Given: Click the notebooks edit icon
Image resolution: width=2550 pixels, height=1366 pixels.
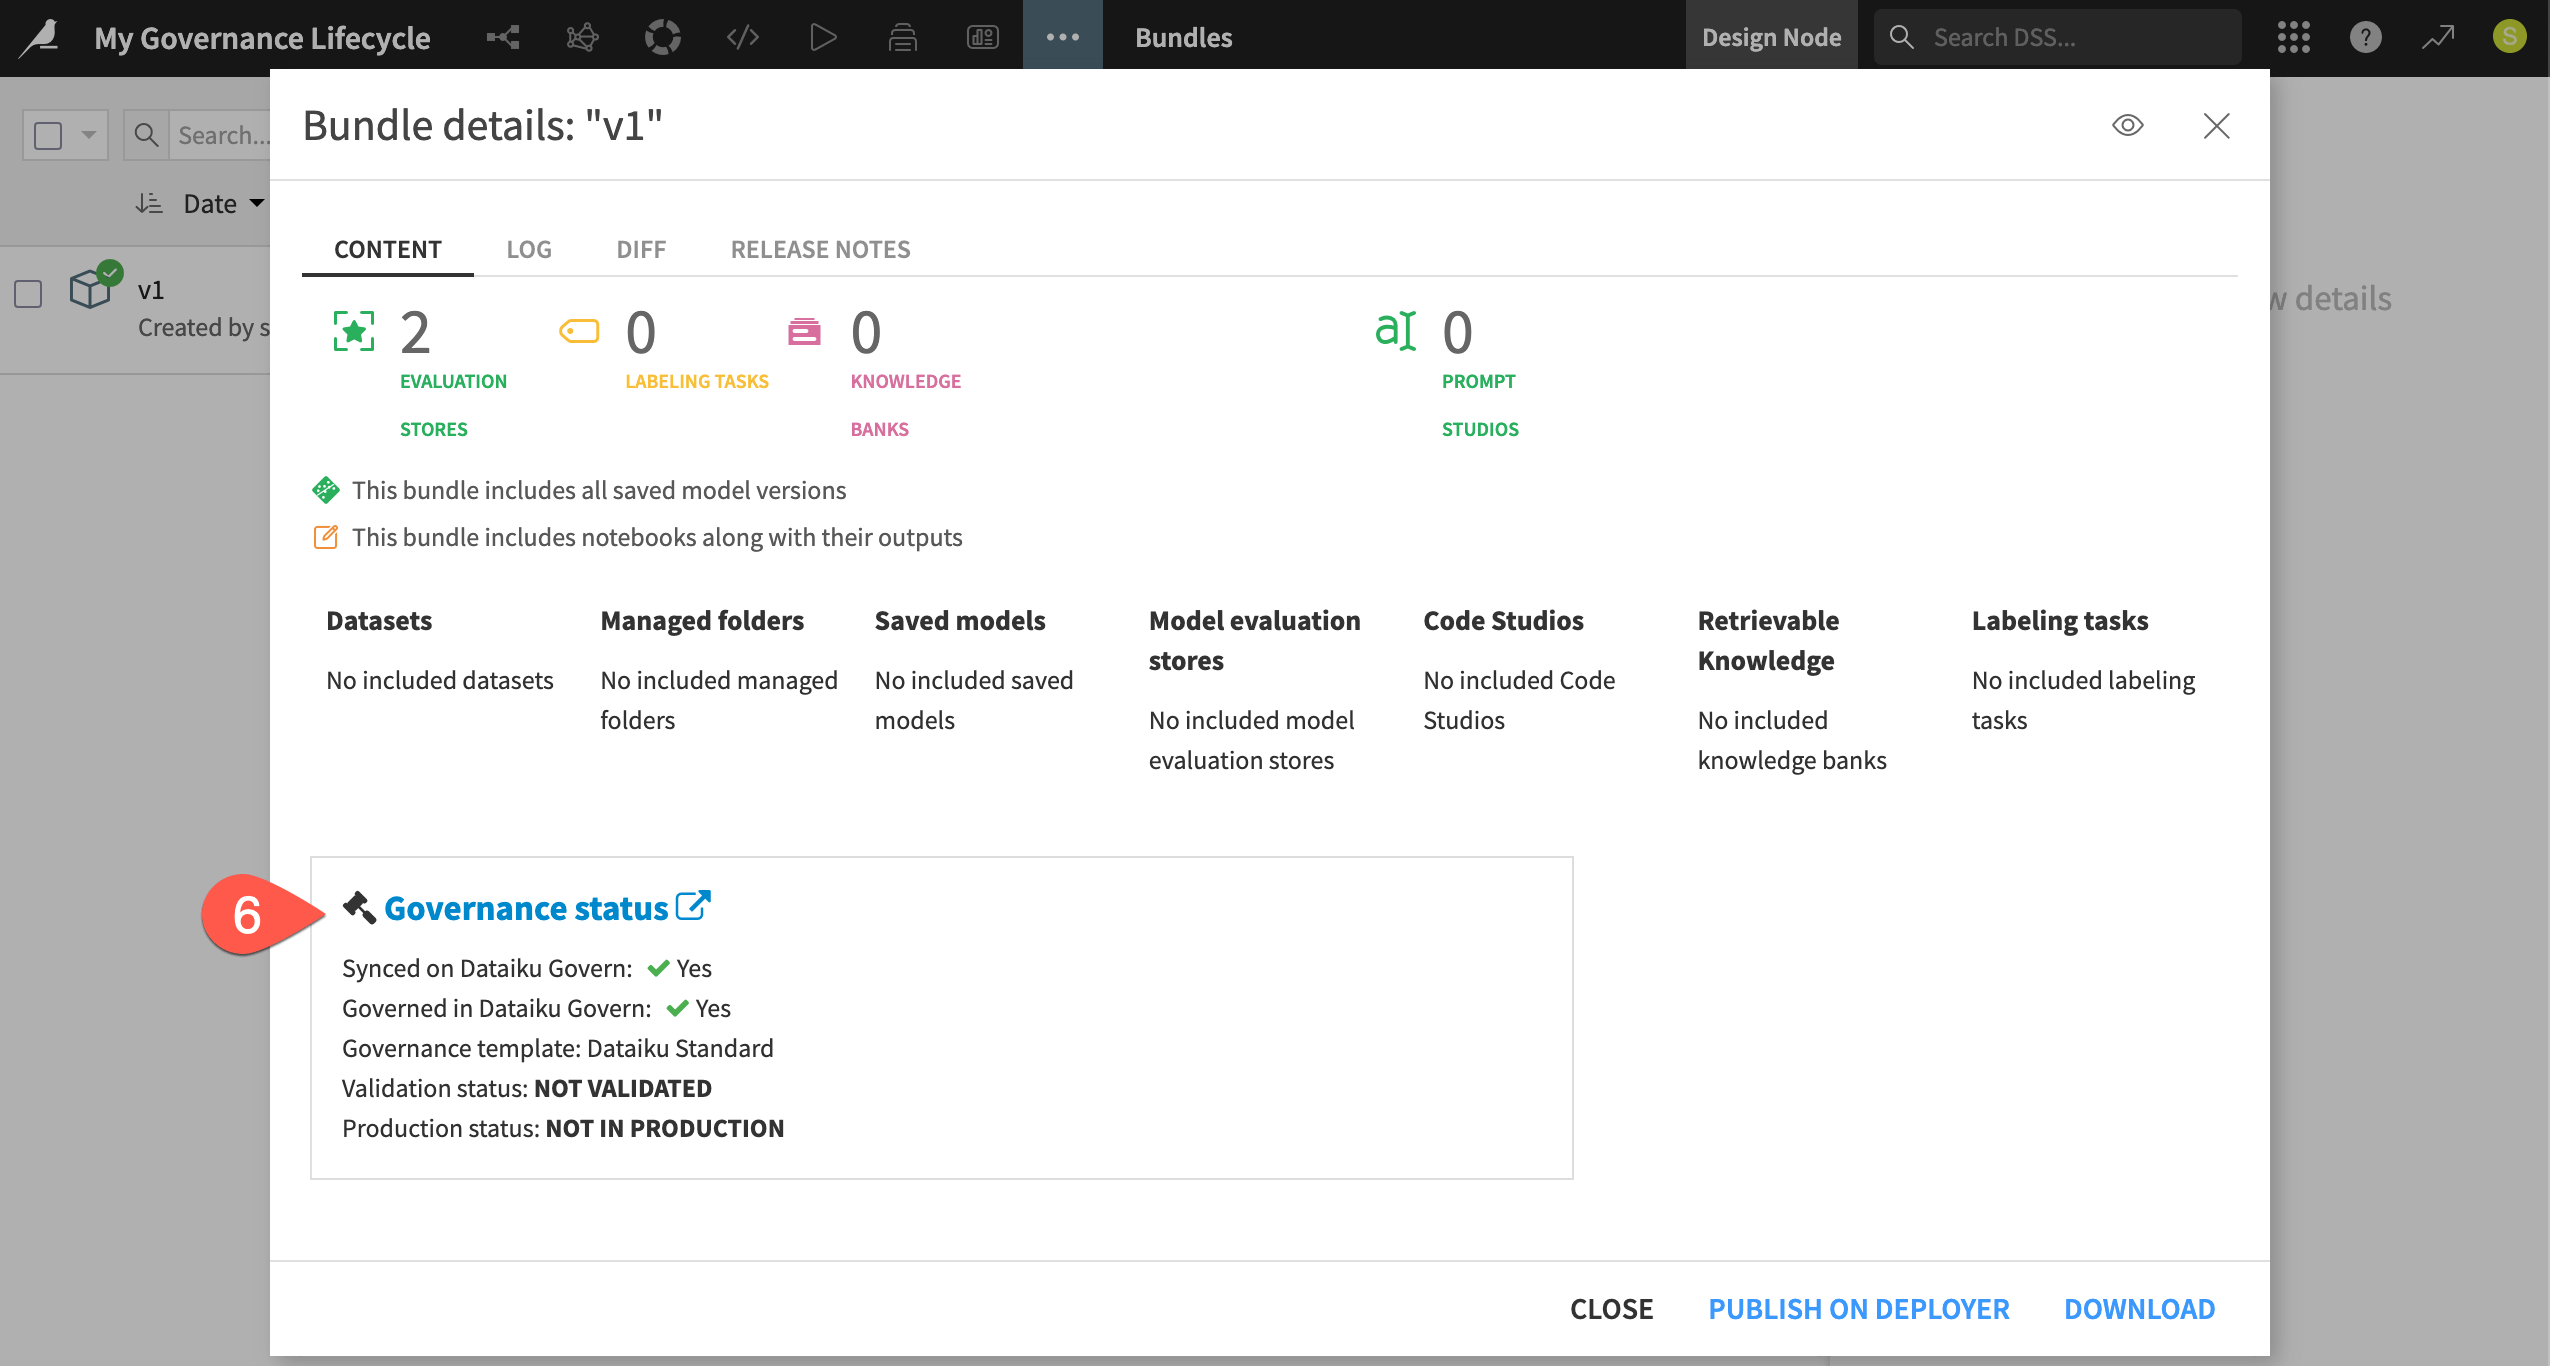Looking at the screenshot, I should click(x=325, y=537).
